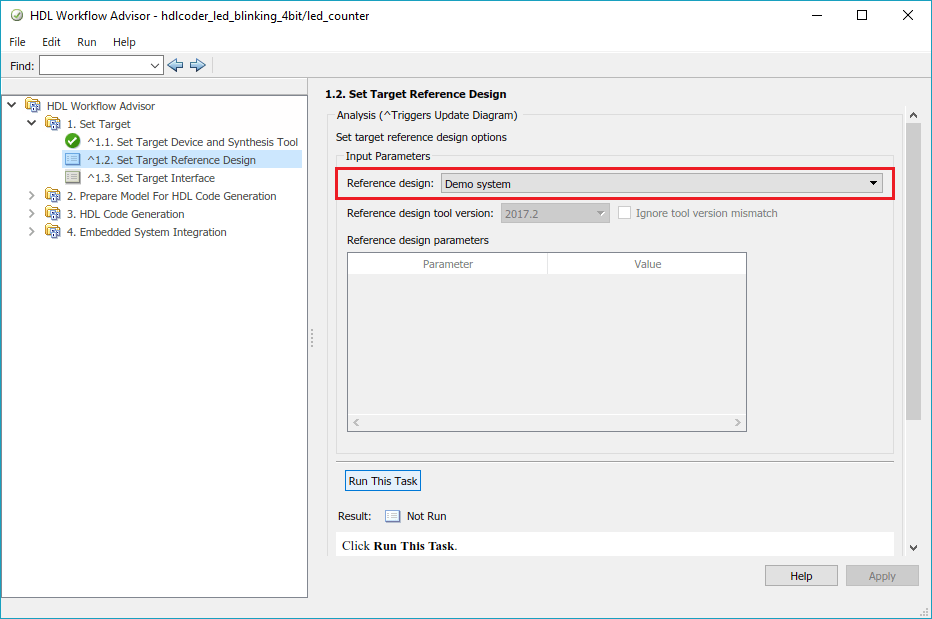Click the HDL Workflow Advisor root folder icon

(33, 106)
